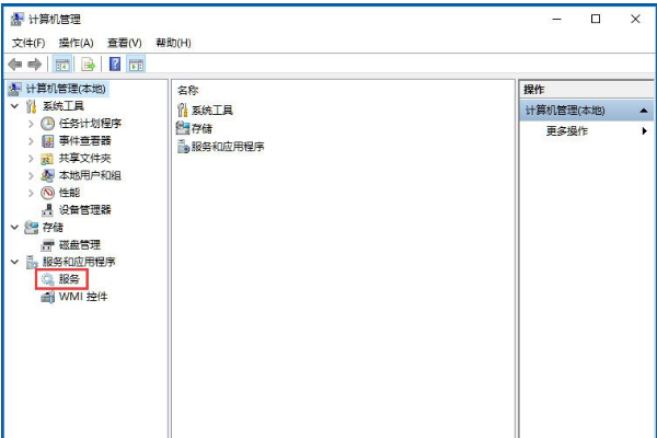This screenshot has width=657, height=438.
Task: Open 更多操作 submenu arrow
Action: pyautogui.click(x=644, y=131)
